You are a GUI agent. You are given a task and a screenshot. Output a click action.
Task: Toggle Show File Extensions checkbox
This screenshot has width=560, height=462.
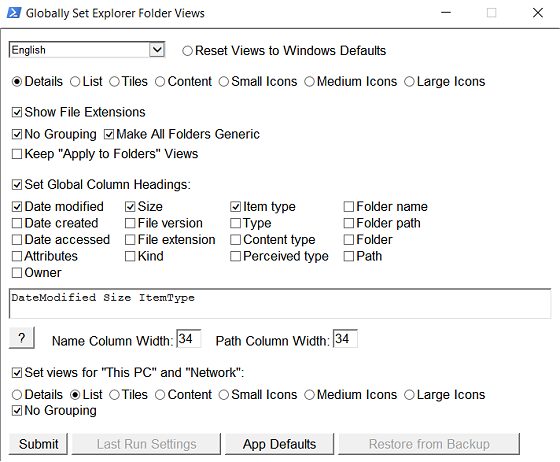[x=17, y=112]
